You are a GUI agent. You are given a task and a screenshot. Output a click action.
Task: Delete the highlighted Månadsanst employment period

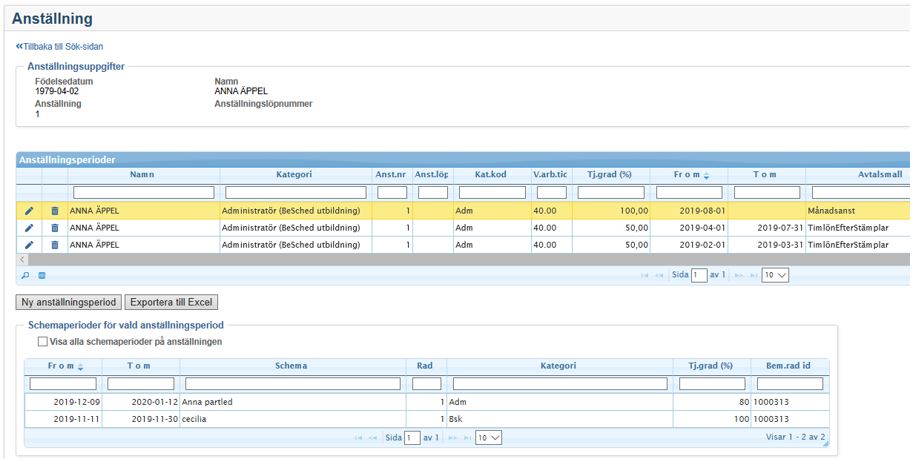coord(55,211)
